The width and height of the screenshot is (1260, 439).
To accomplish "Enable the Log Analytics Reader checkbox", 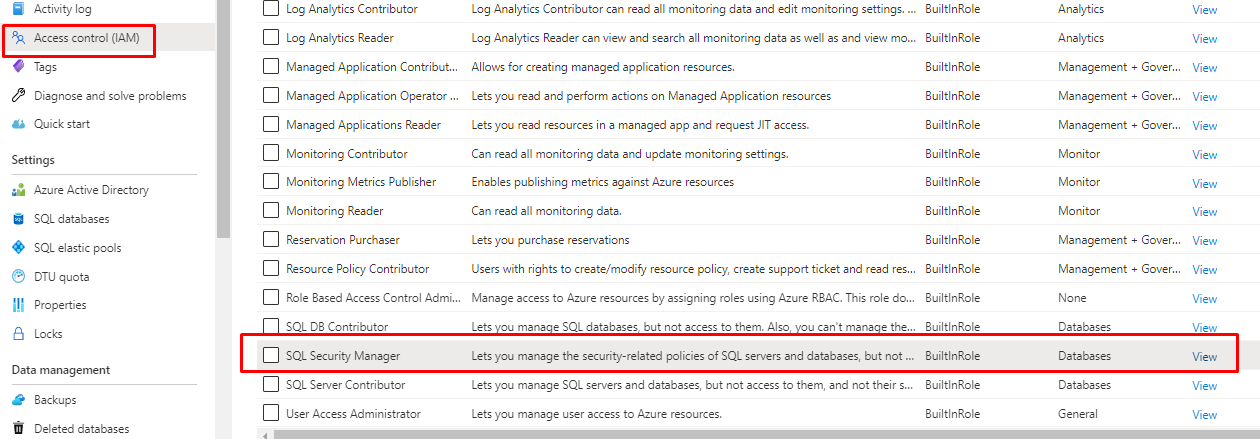I will pos(270,38).
